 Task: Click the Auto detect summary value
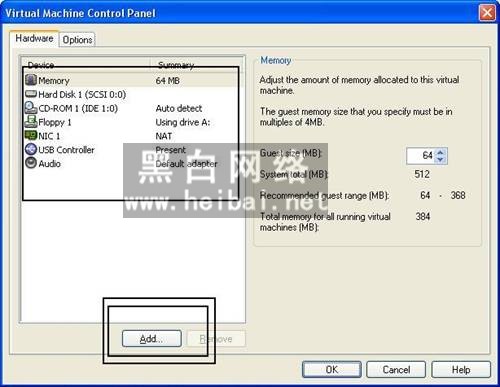coord(179,108)
